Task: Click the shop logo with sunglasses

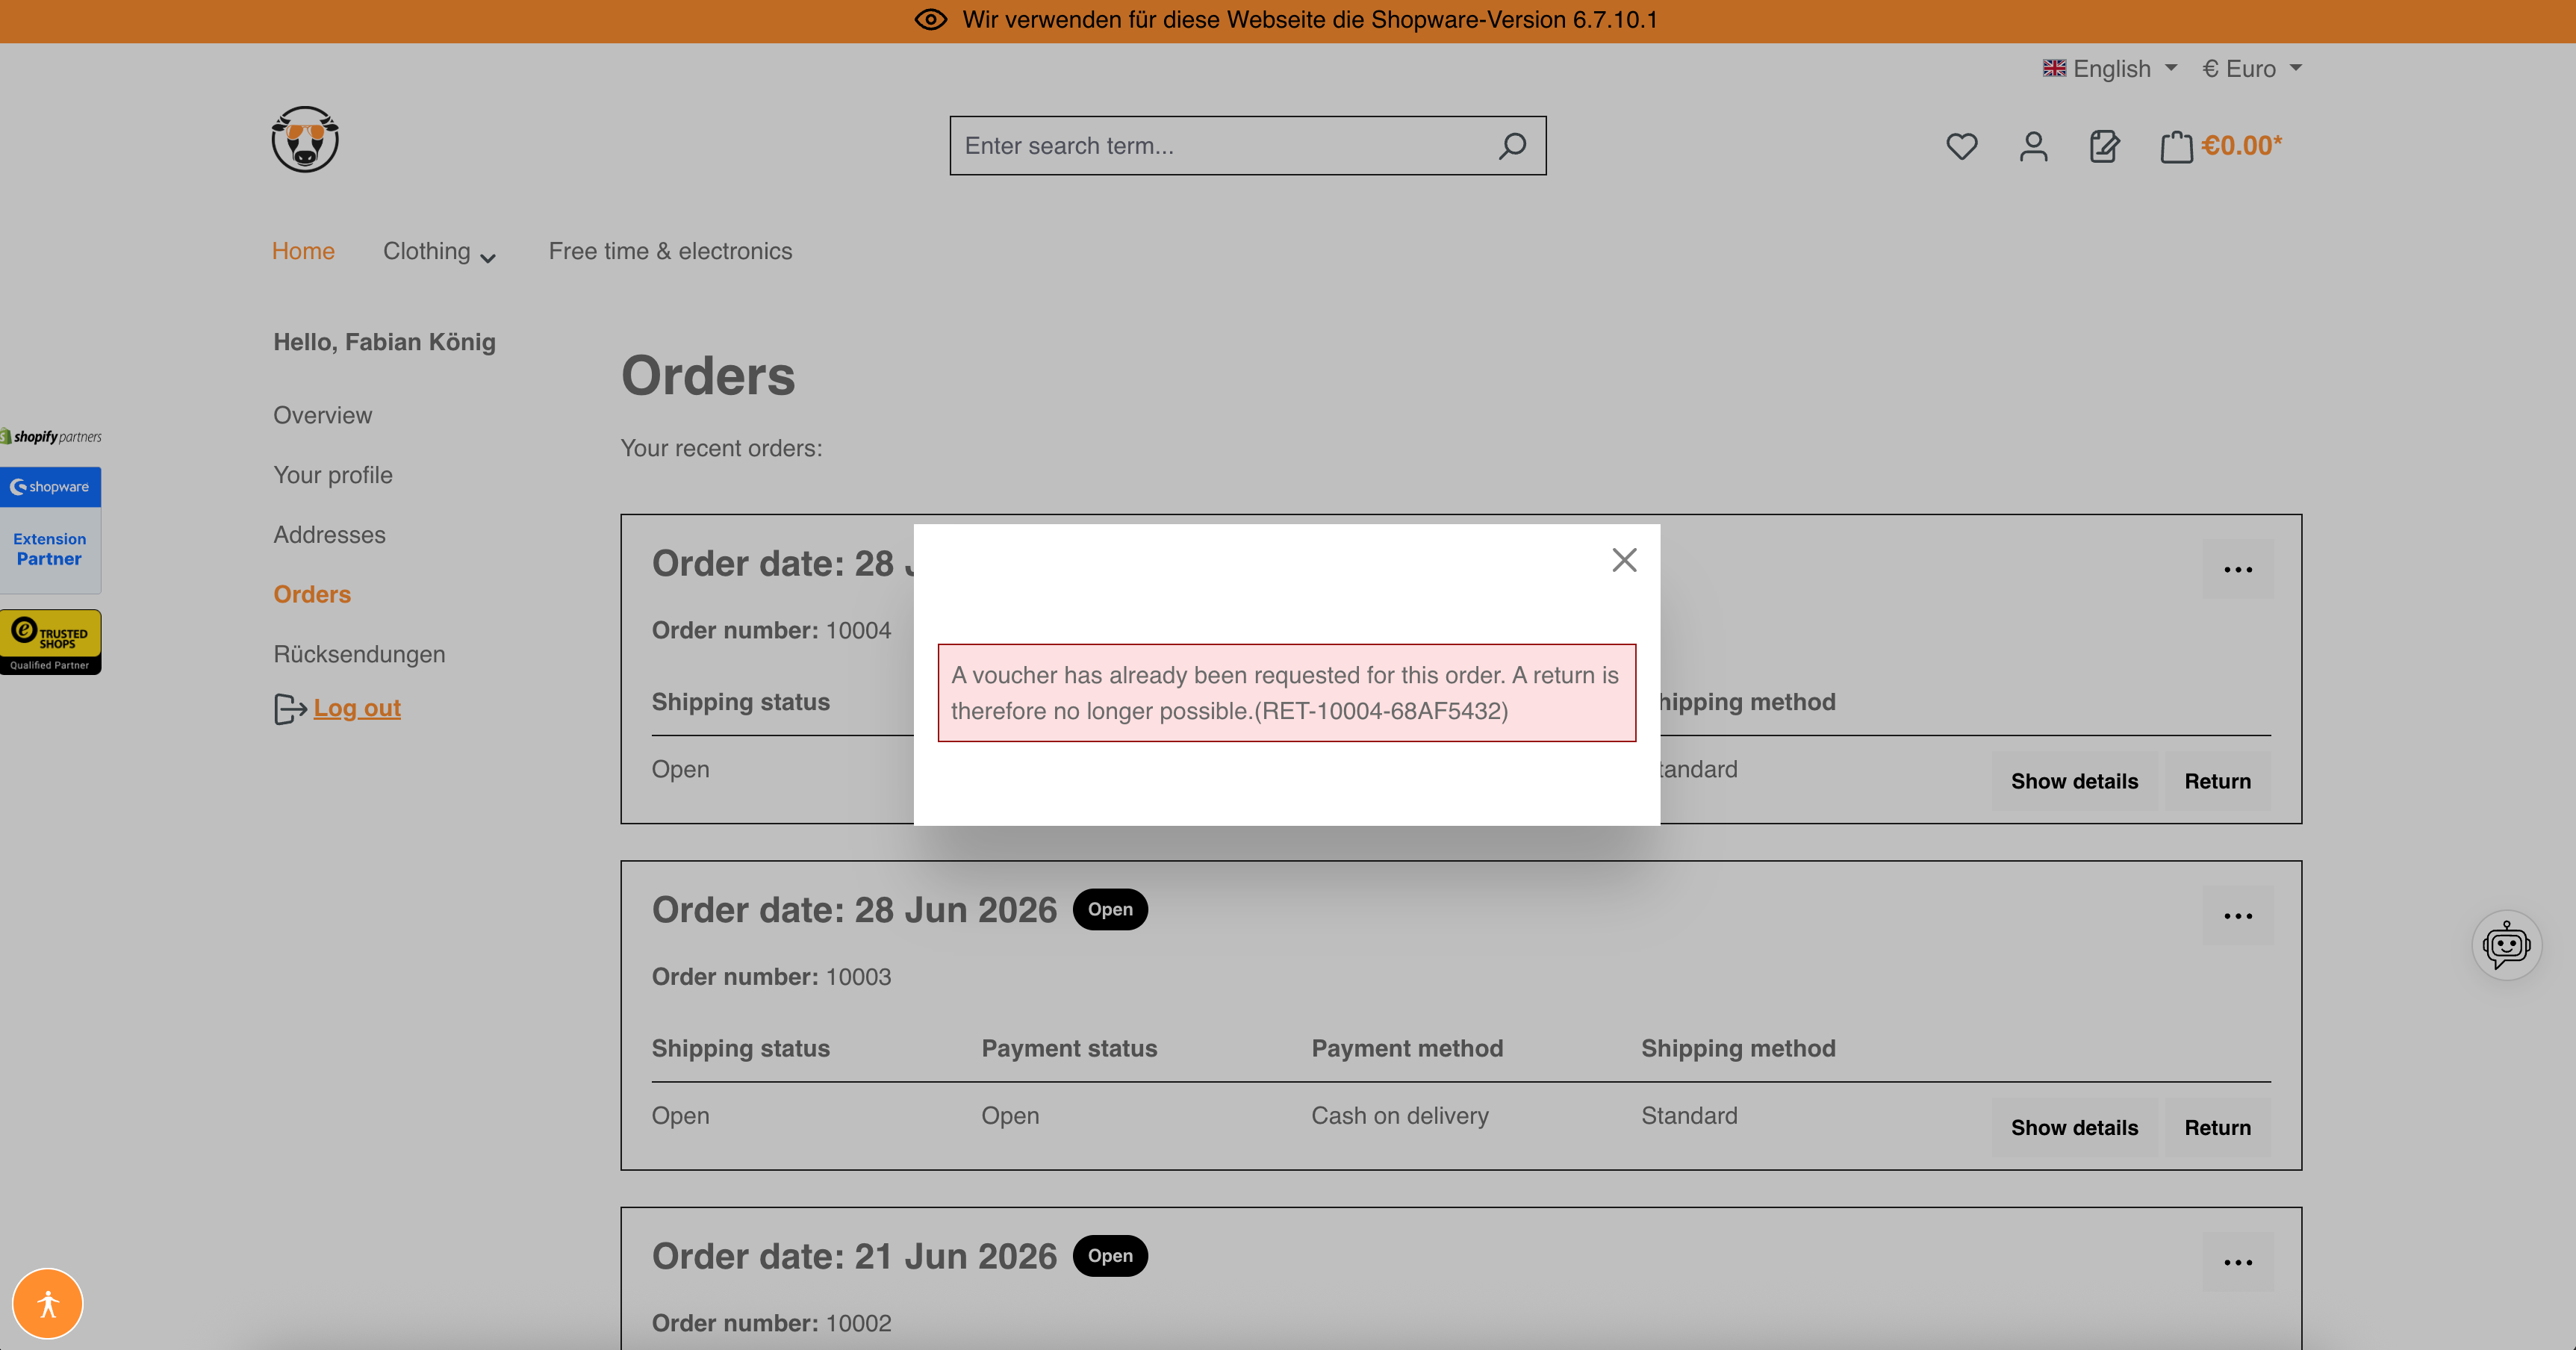Action: [x=305, y=139]
